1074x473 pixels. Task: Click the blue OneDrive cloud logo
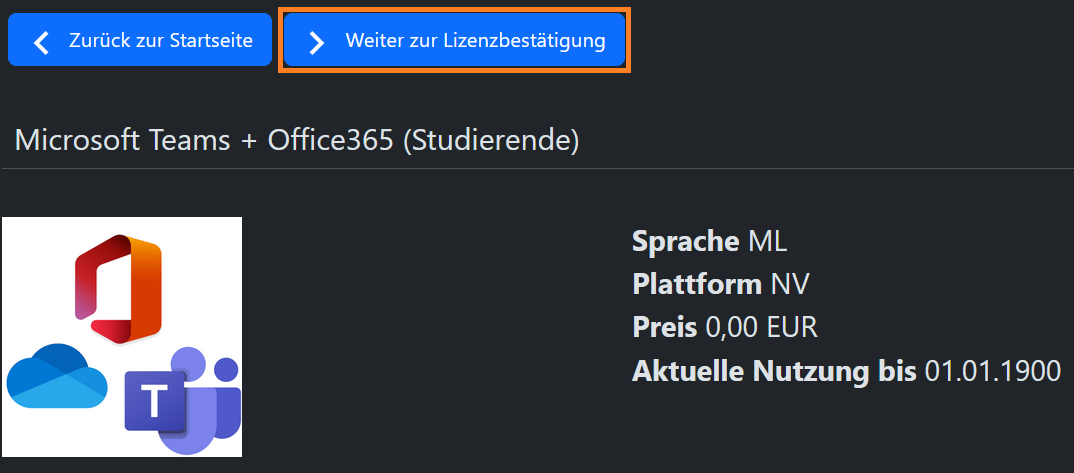pyautogui.click(x=56, y=376)
